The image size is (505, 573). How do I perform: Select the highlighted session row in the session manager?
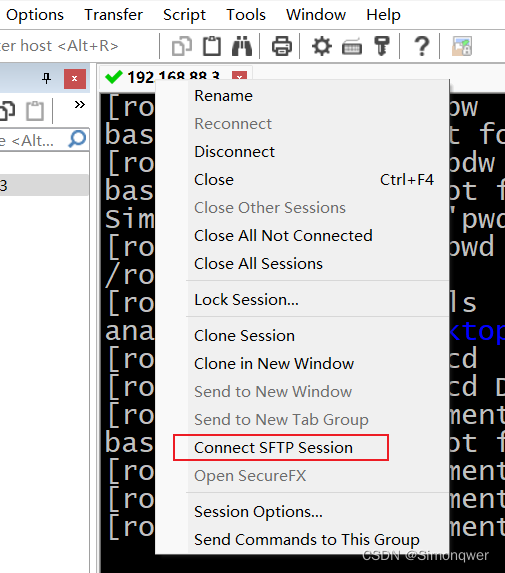(44, 185)
